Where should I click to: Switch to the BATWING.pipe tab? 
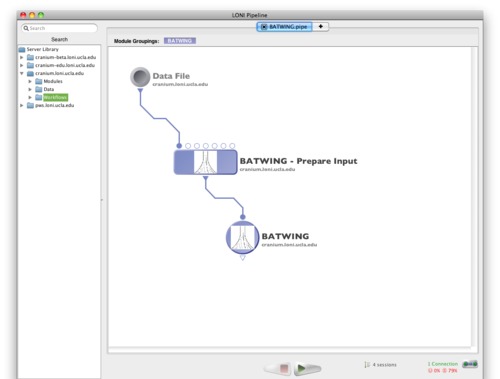click(284, 27)
